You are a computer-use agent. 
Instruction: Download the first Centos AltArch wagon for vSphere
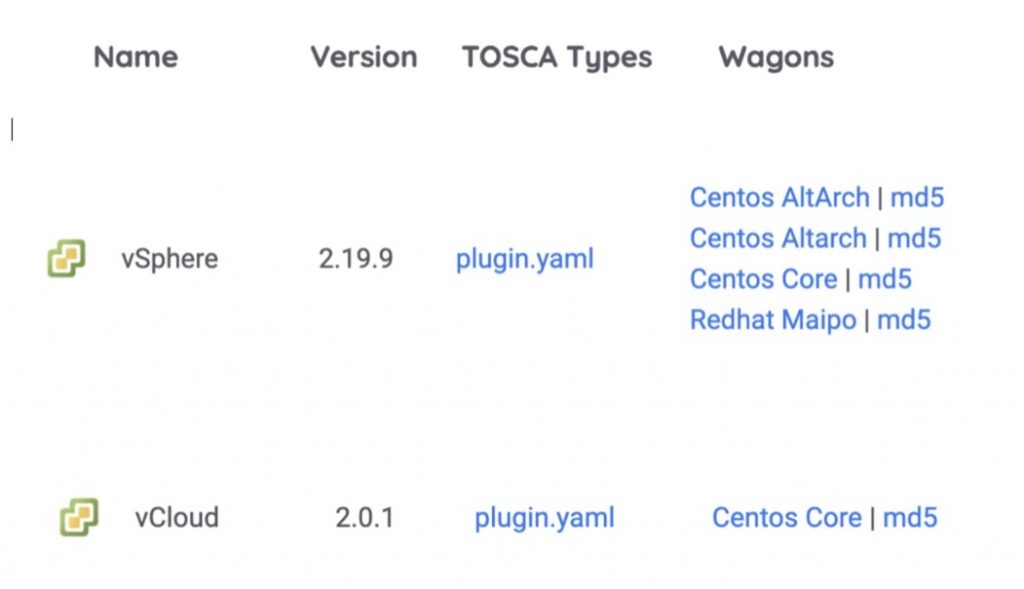(779, 198)
